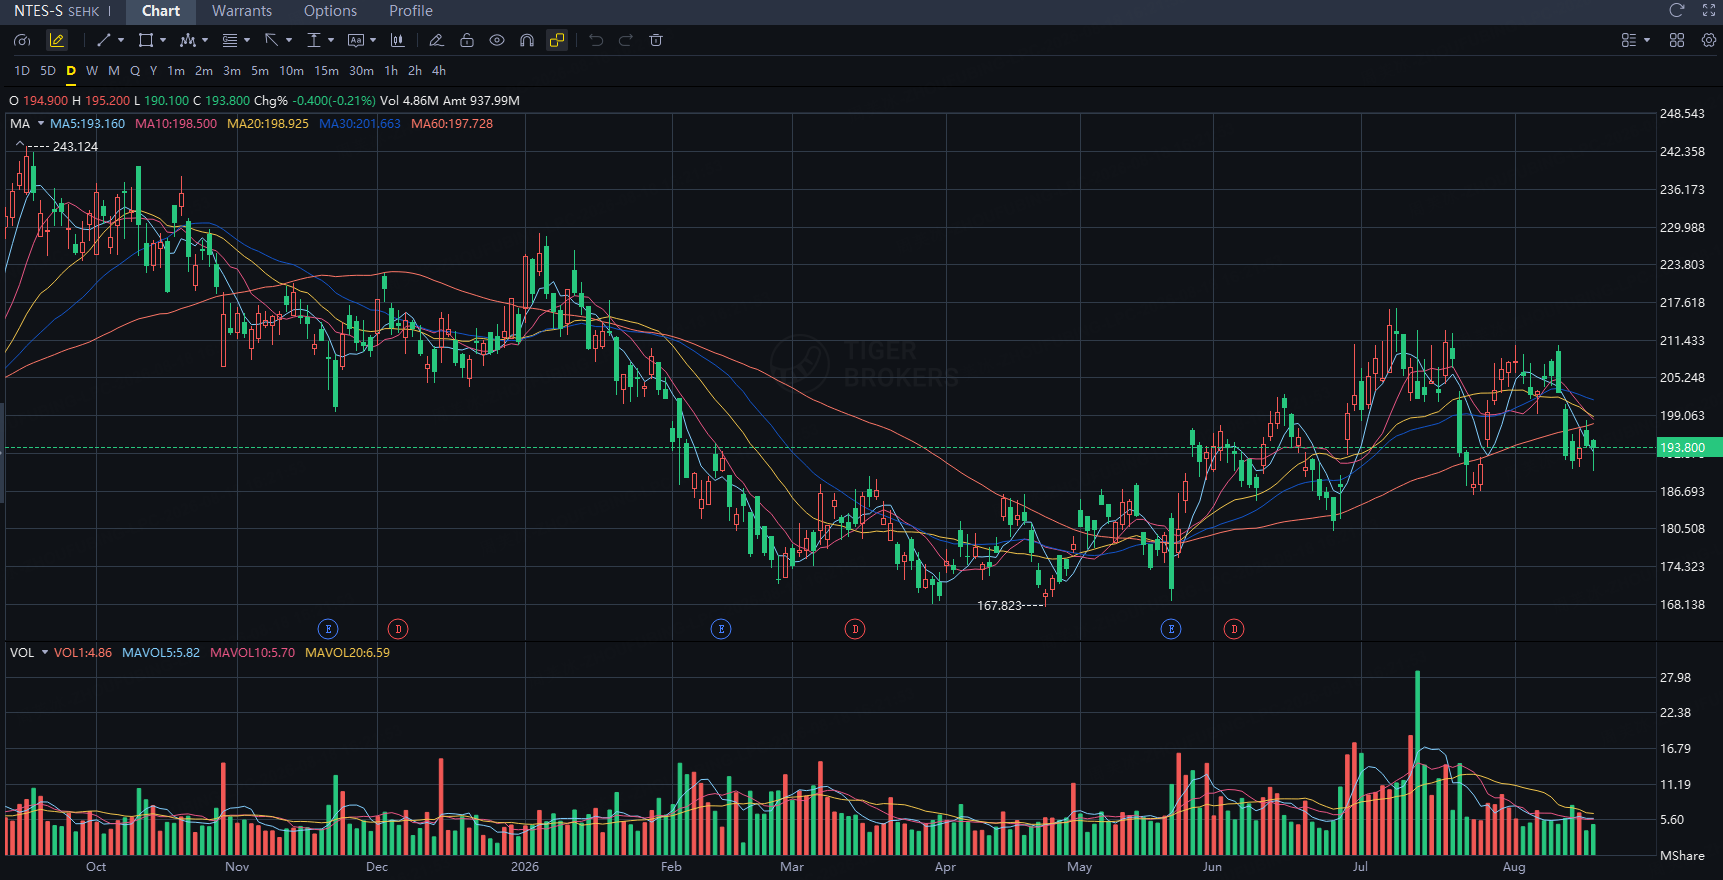1723x880 pixels.
Task: Open the MA indicator dropdown arrow
Action: tap(41, 123)
